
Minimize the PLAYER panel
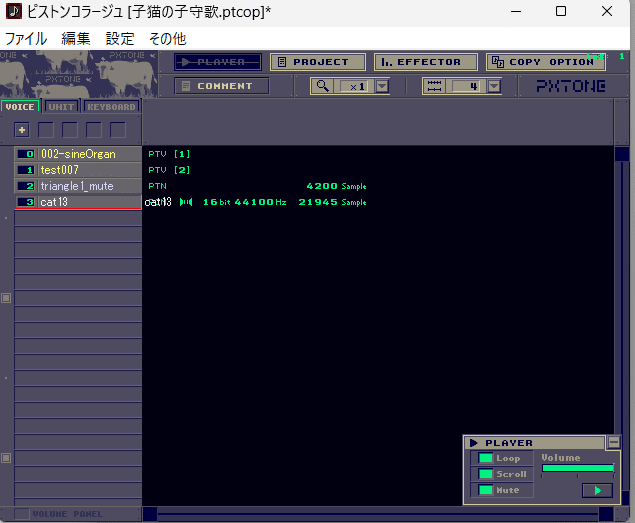(614, 442)
